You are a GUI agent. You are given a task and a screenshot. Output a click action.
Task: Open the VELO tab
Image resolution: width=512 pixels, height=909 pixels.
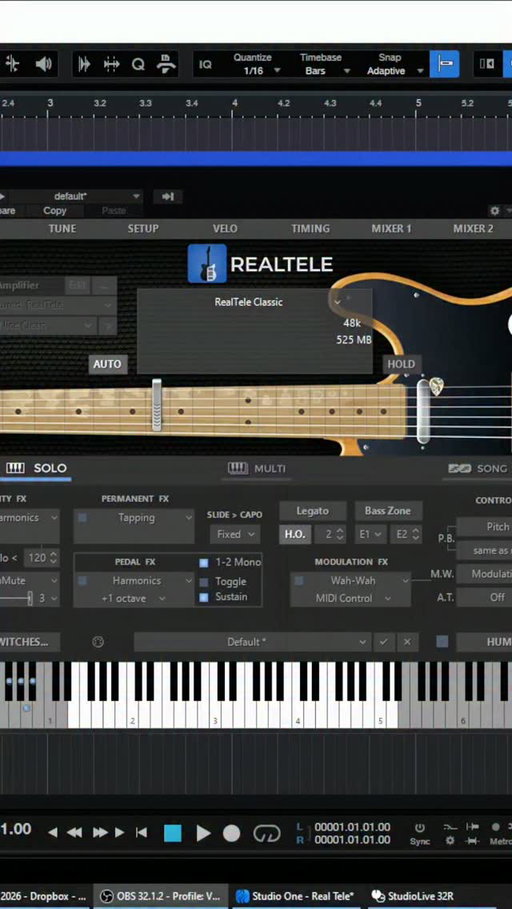click(x=225, y=228)
